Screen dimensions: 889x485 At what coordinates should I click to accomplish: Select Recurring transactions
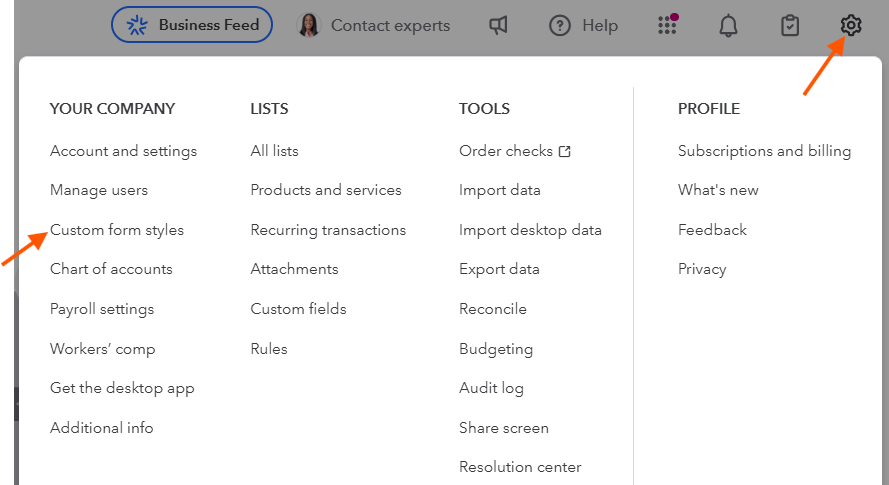(x=328, y=230)
